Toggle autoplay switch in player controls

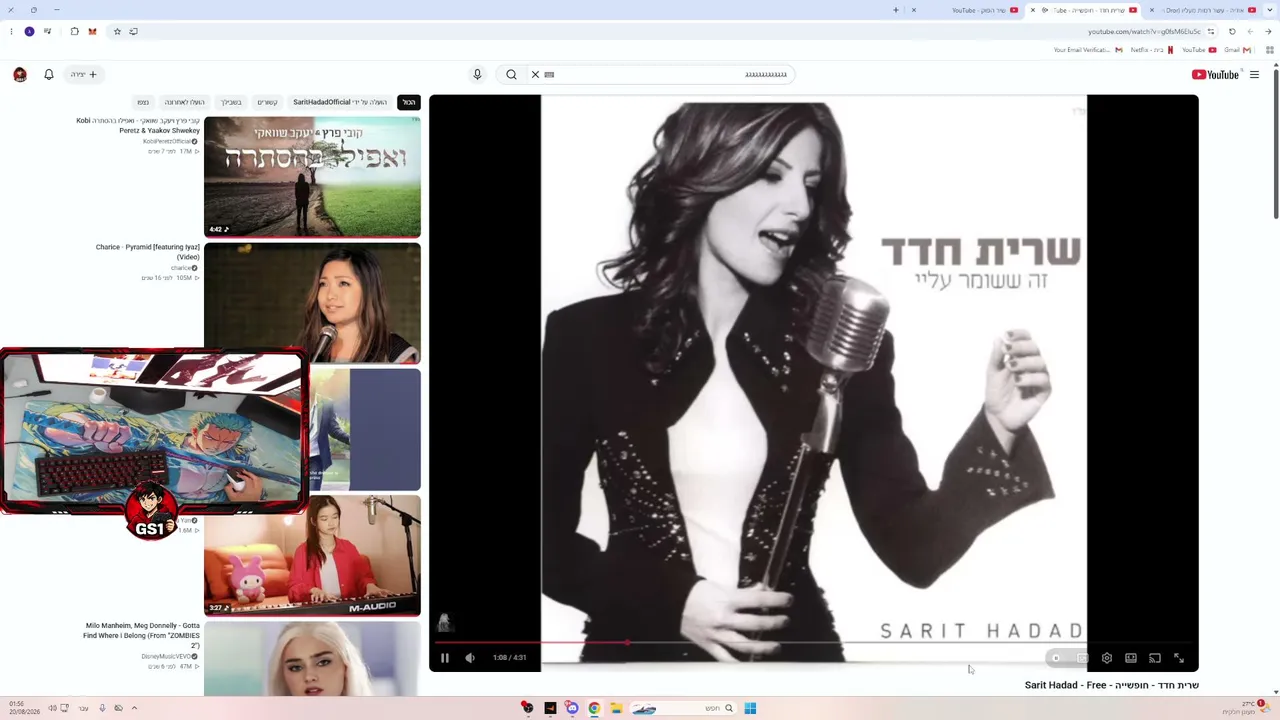1056,658
